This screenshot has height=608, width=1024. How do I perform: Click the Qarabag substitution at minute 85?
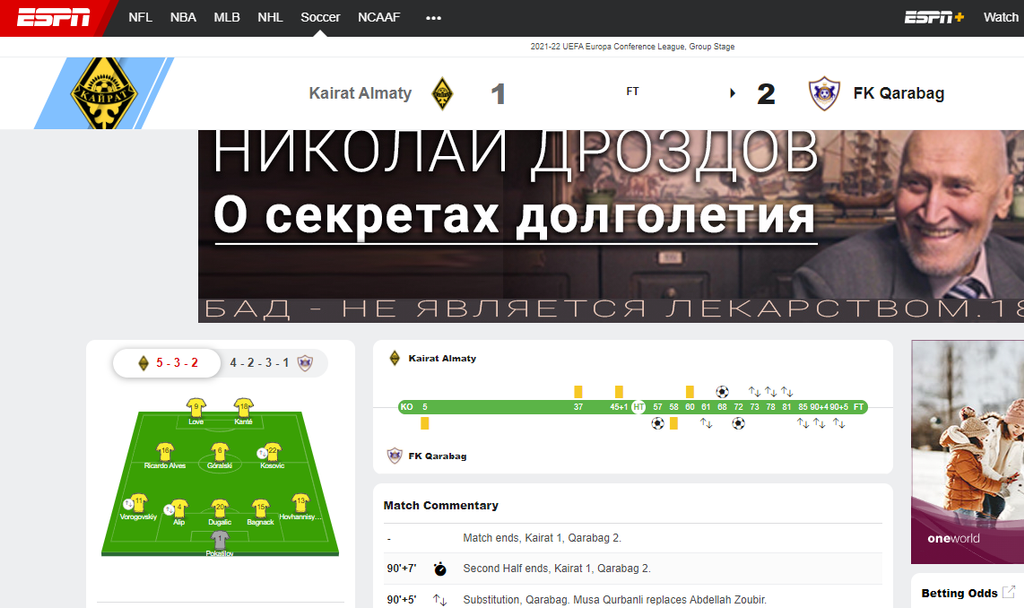click(x=803, y=423)
